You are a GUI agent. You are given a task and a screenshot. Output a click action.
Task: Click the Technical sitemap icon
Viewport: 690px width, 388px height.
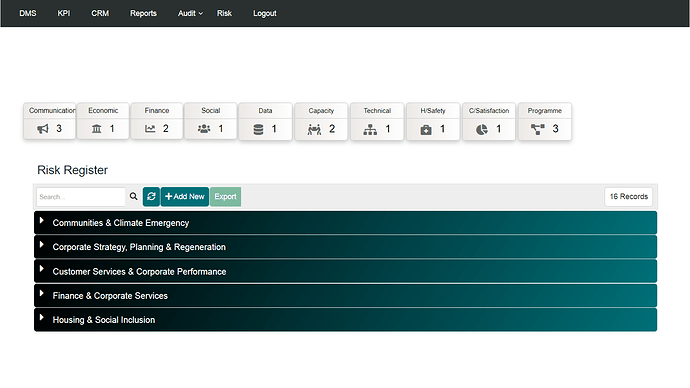tap(370, 129)
